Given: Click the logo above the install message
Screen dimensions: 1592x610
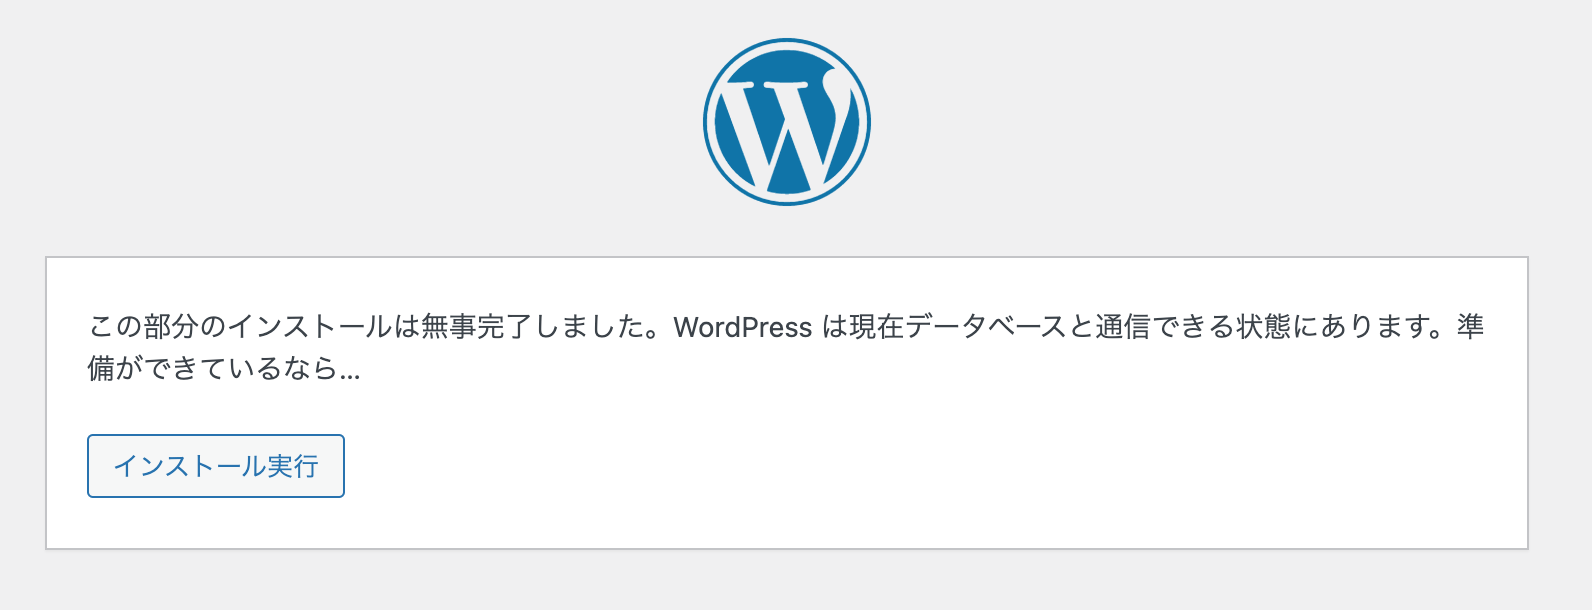Looking at the screenshot, I should (x=788, y=120).
